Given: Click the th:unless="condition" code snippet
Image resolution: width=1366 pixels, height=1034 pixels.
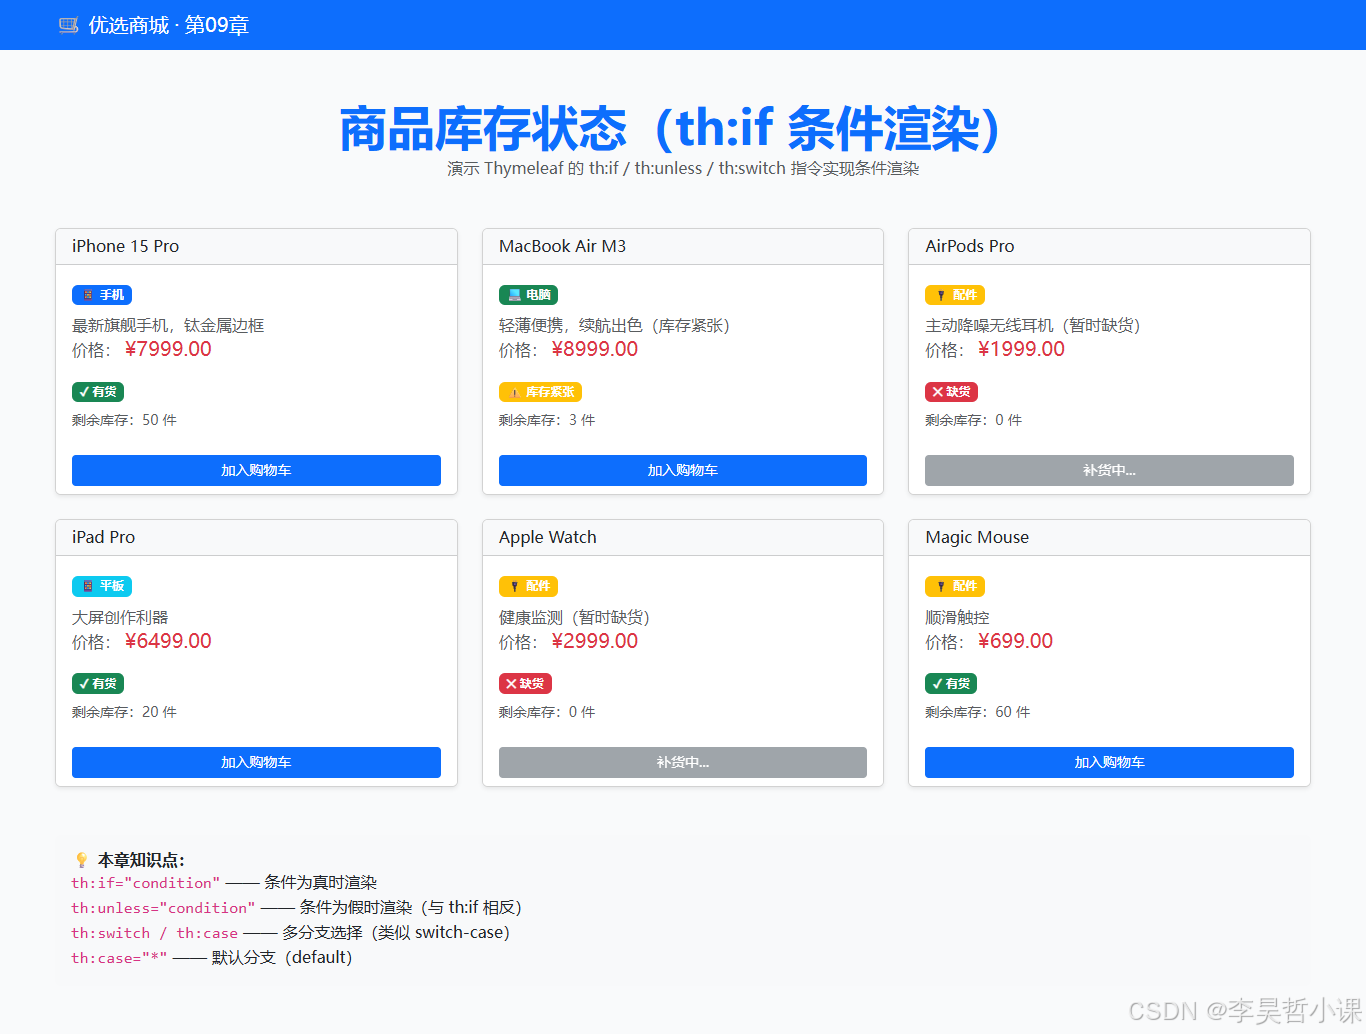Looking at the screenshot, I should coord(163,908).
